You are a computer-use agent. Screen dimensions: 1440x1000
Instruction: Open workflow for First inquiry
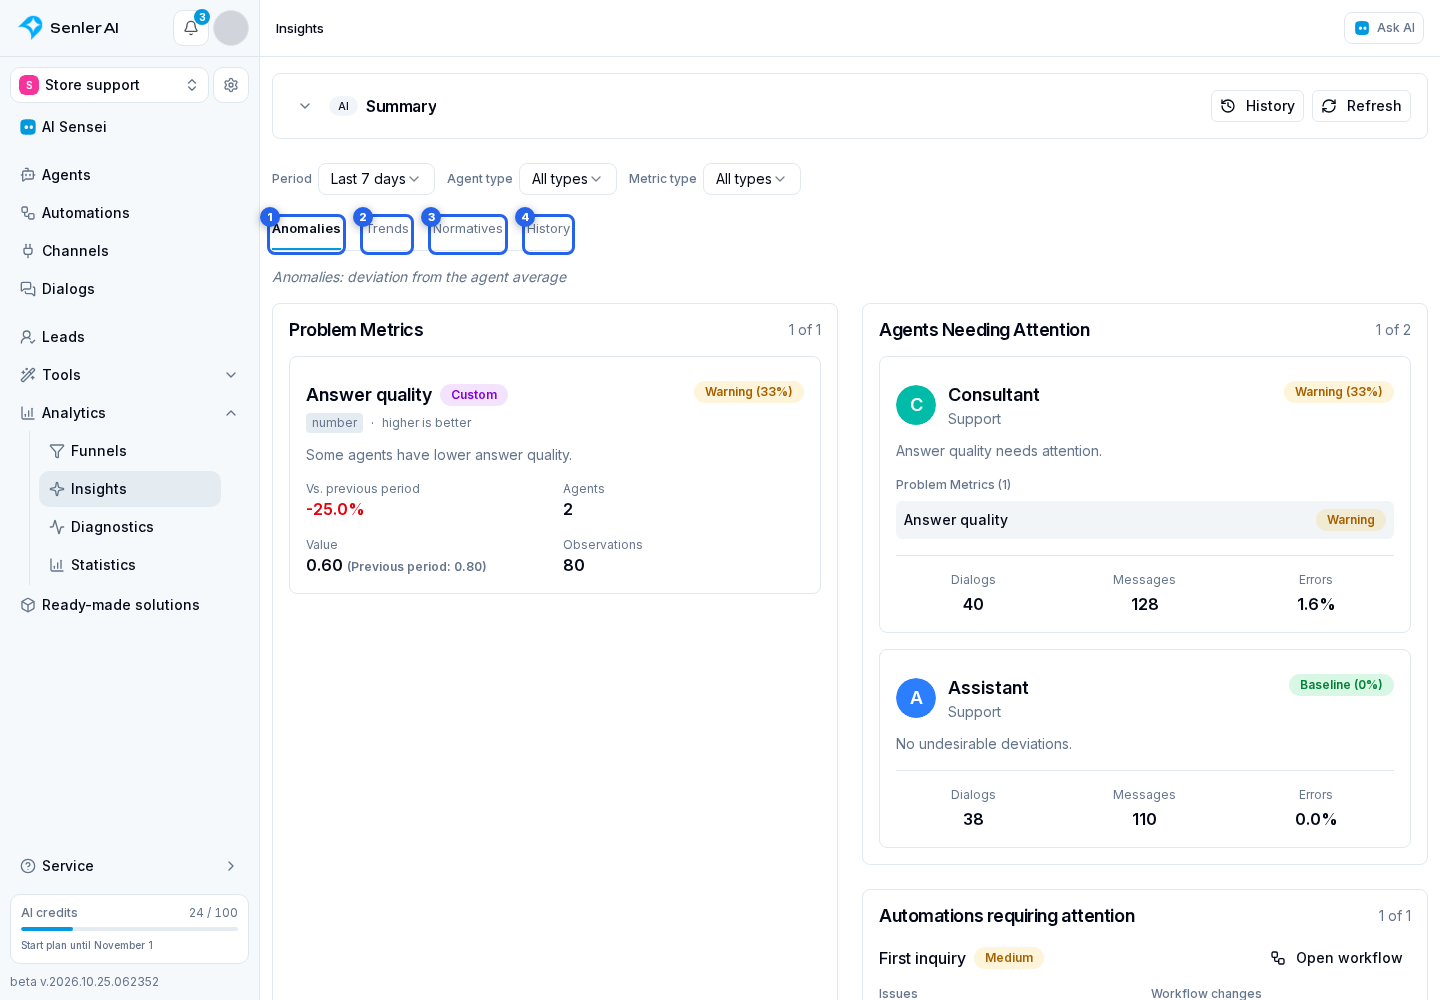point(1336,958)
